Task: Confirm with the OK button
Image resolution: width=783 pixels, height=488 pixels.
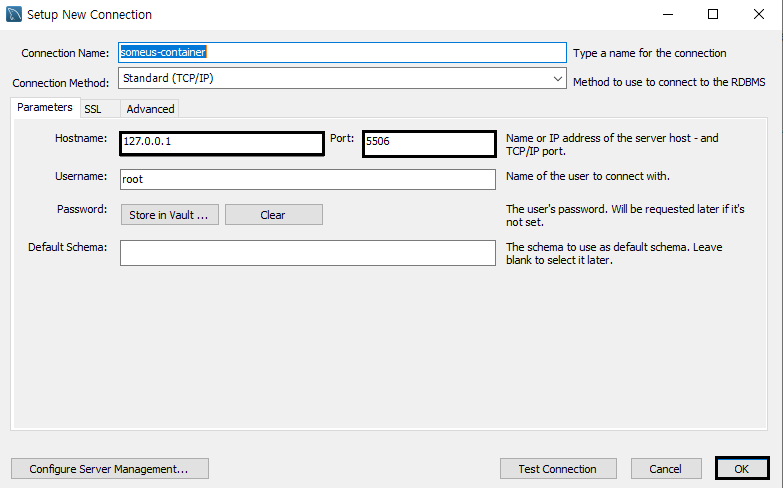Action: pyautogui.click(x=742, y=469)
